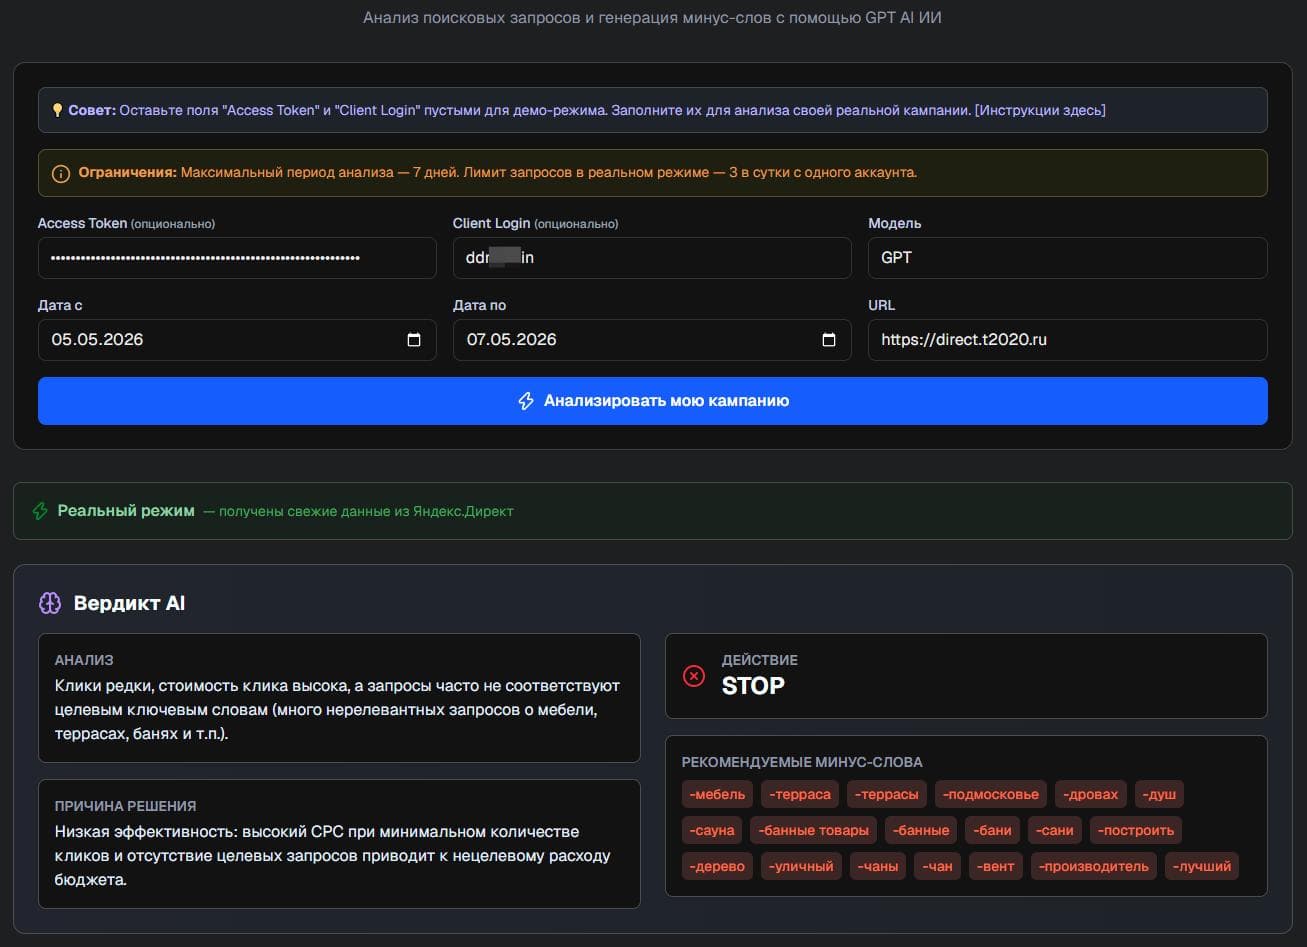
Task: Focus the Access Token field
Action: [x=237, y=258]
